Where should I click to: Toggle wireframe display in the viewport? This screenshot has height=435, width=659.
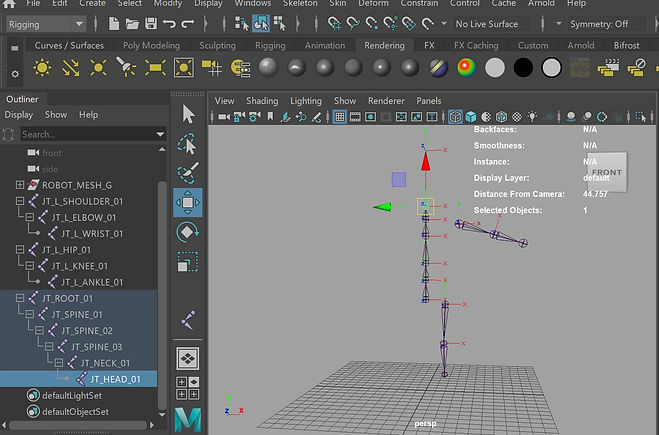(x=455, y=117)
